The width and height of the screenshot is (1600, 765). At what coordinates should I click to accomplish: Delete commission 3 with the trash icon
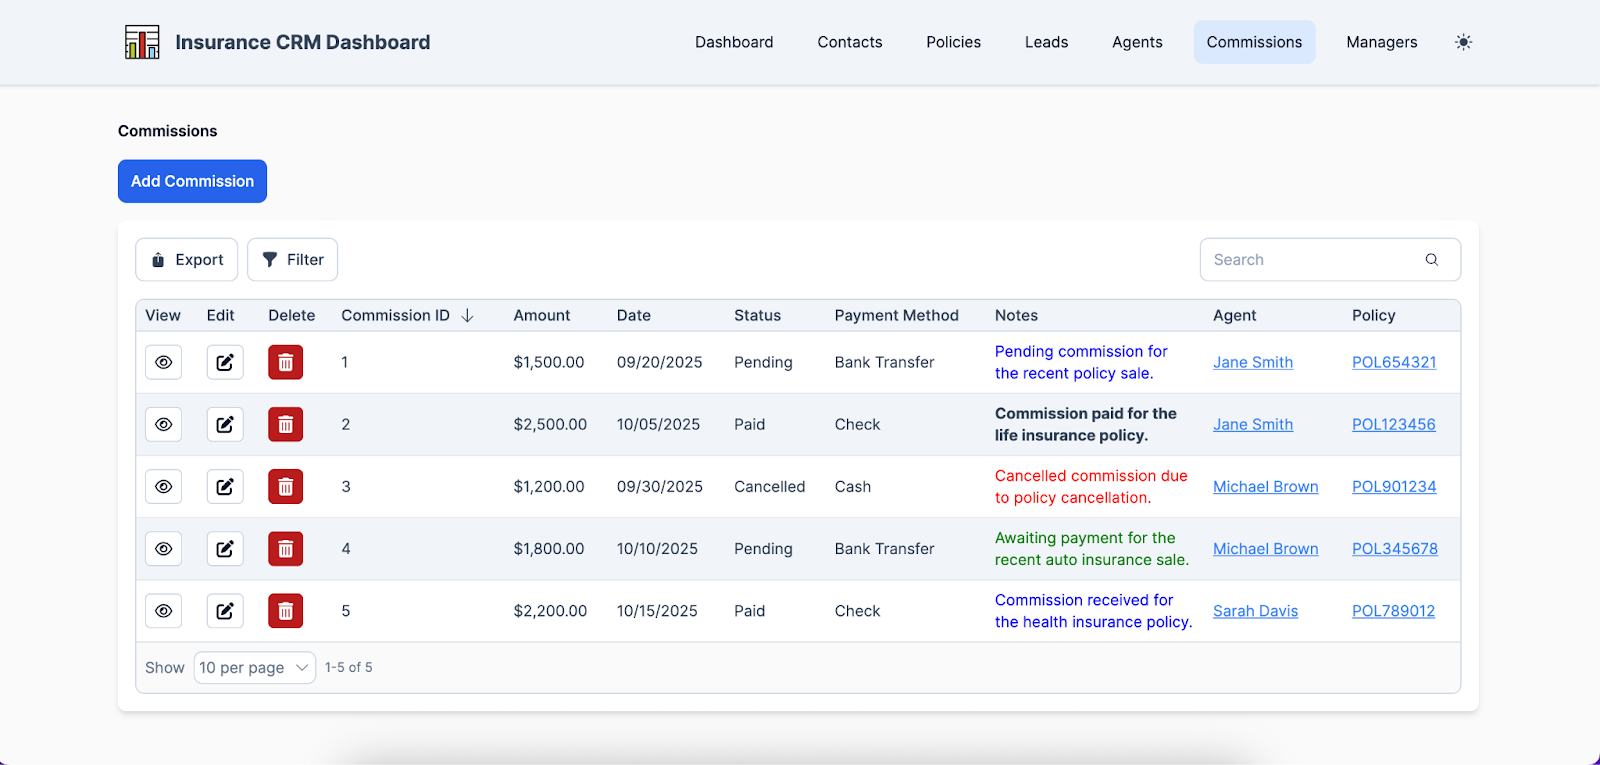(285, 487)
